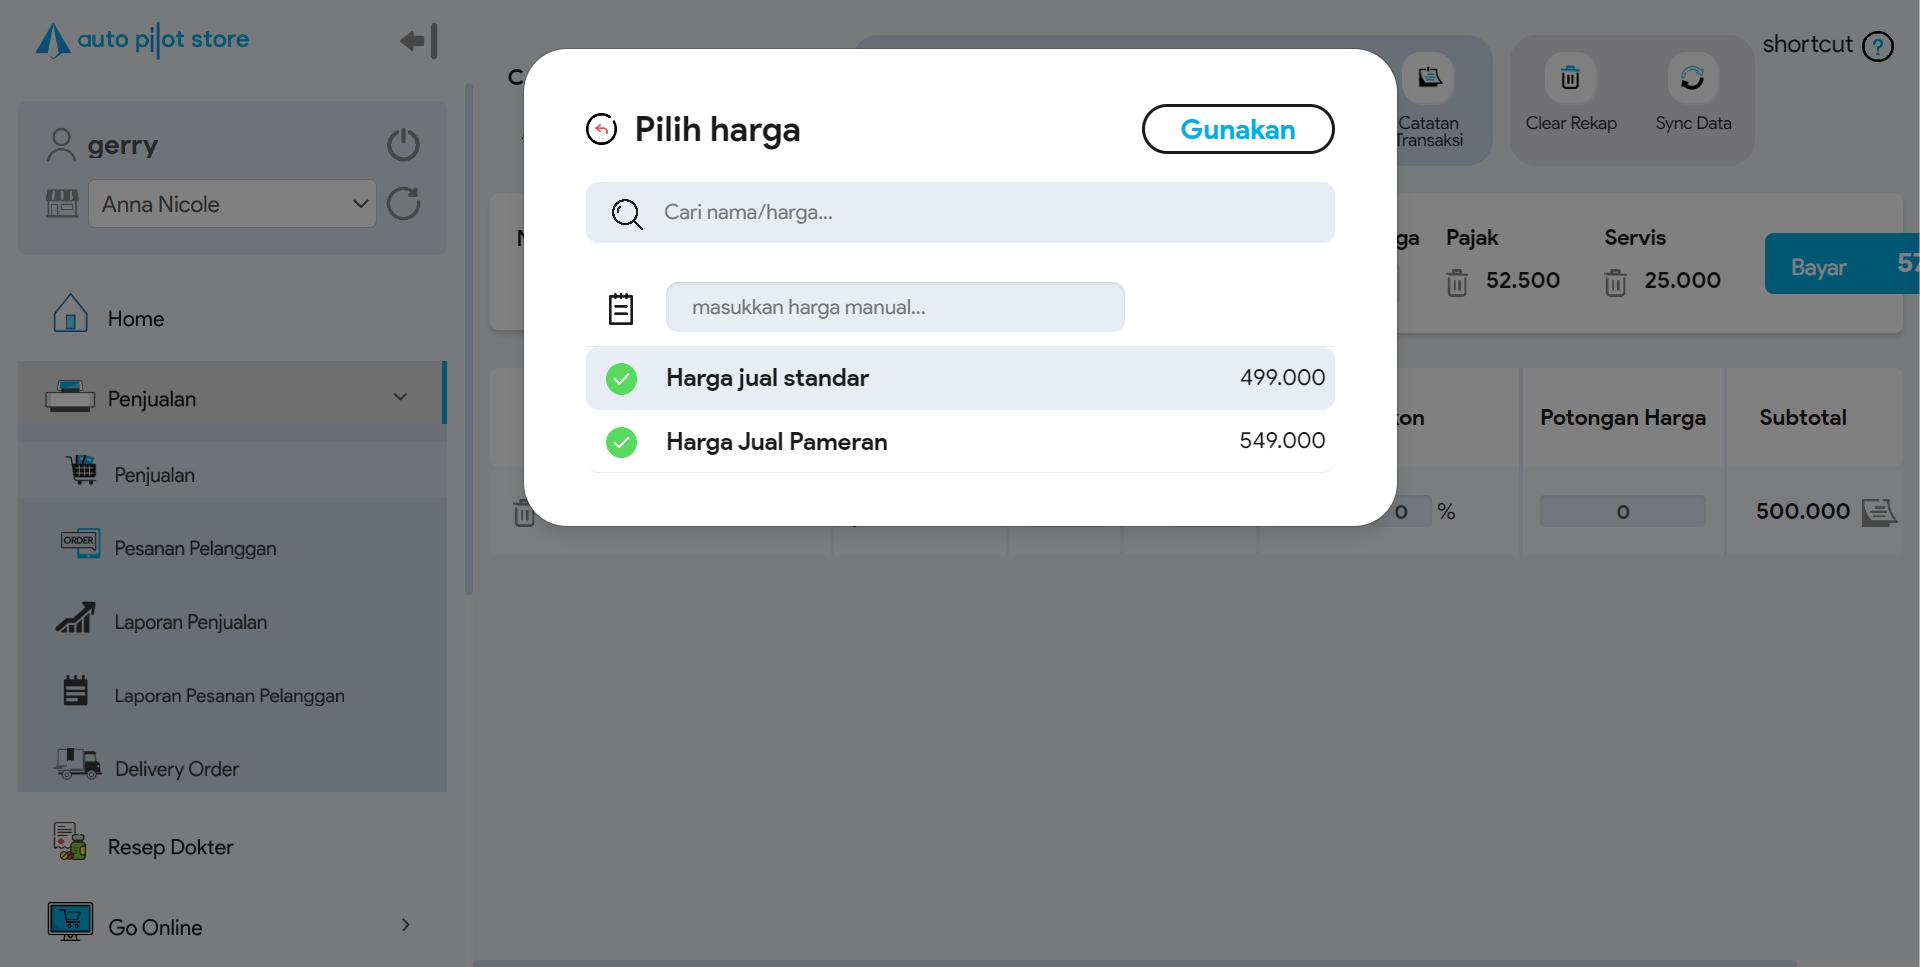Collapse the Penjualan menu section
1920x967 pixels.
400,397
